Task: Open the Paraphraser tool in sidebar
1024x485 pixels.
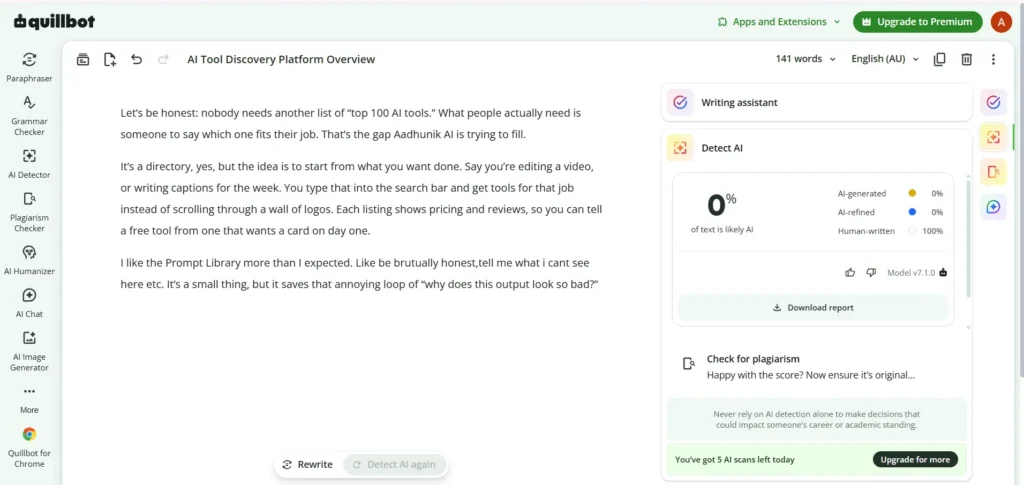Action: 29,68
